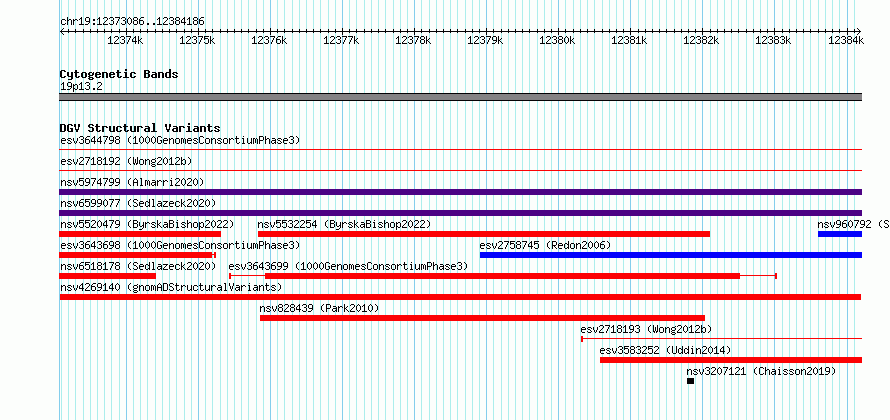The width and height of the screenshot is (890, 420).
Task: Select the nsv6599077 (Sedlazeck2020) purple bar
Action: point(460,213)
